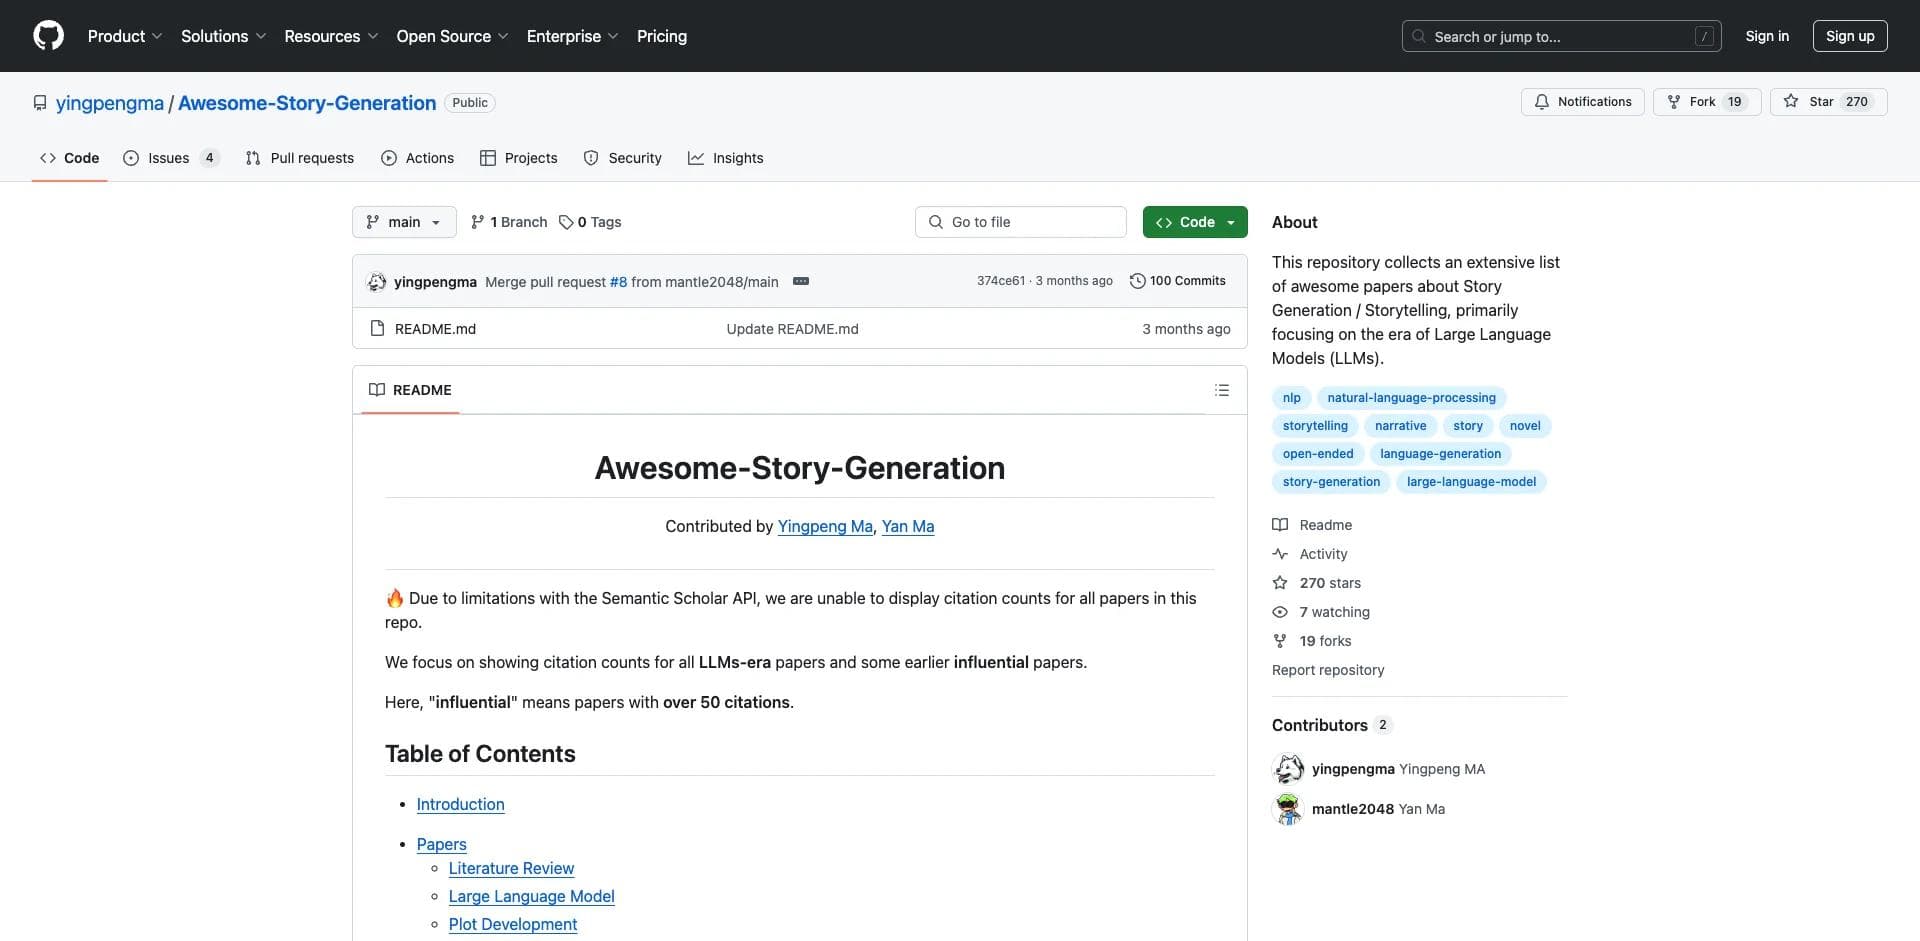The width and height of the screenshot is (1920, 941).
Task: Switch to the Issues tab
Action: [170, 158]
